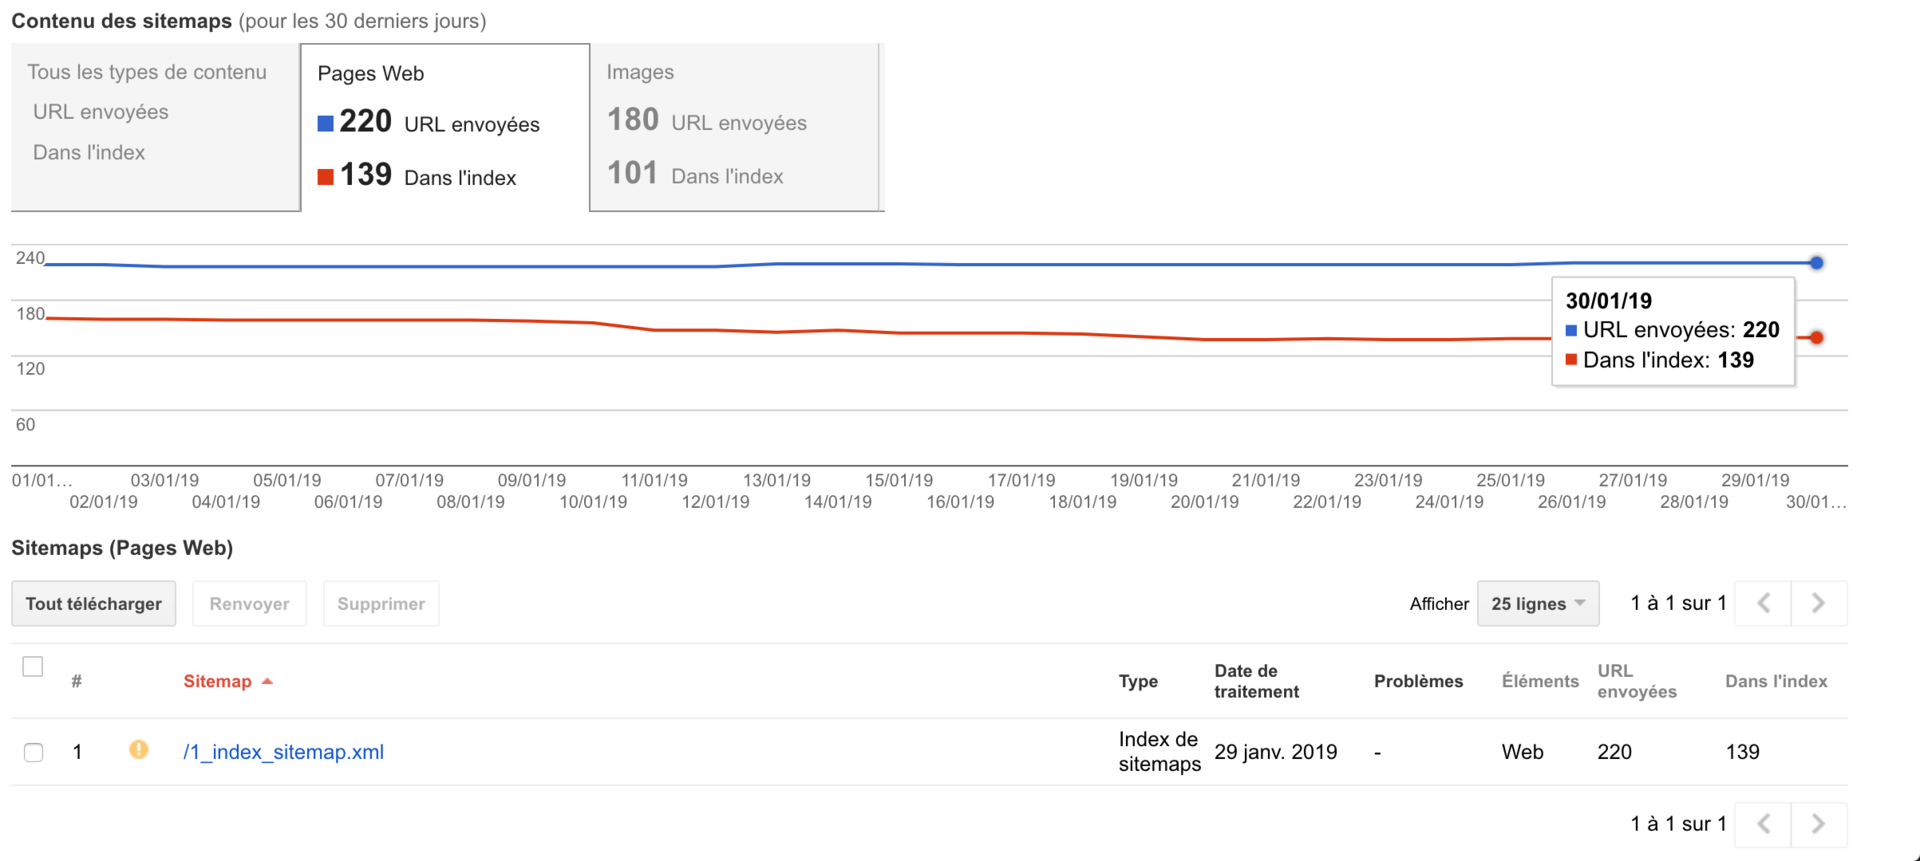Sort by the Sitemap column header
This screenshot has width=1920, height=861.
pyautogui.click(x=217, y=681)
